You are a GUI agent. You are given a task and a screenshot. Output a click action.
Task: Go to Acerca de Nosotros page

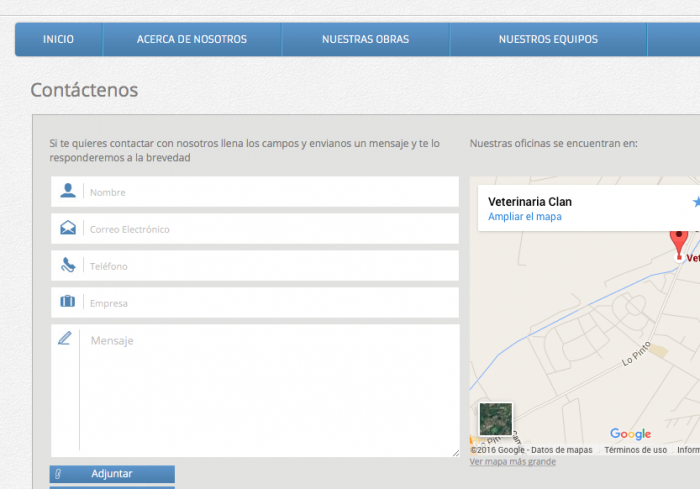click(191, 40)
